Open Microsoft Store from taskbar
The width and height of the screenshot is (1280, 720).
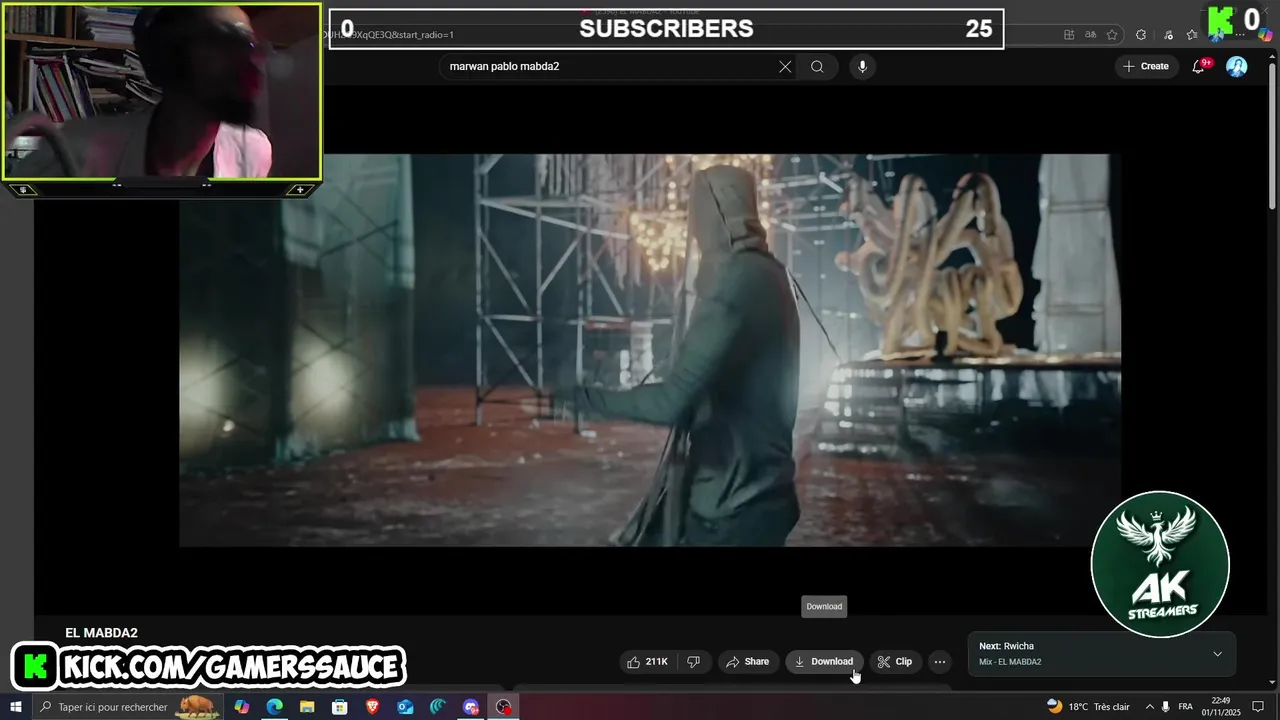[340, 707]
